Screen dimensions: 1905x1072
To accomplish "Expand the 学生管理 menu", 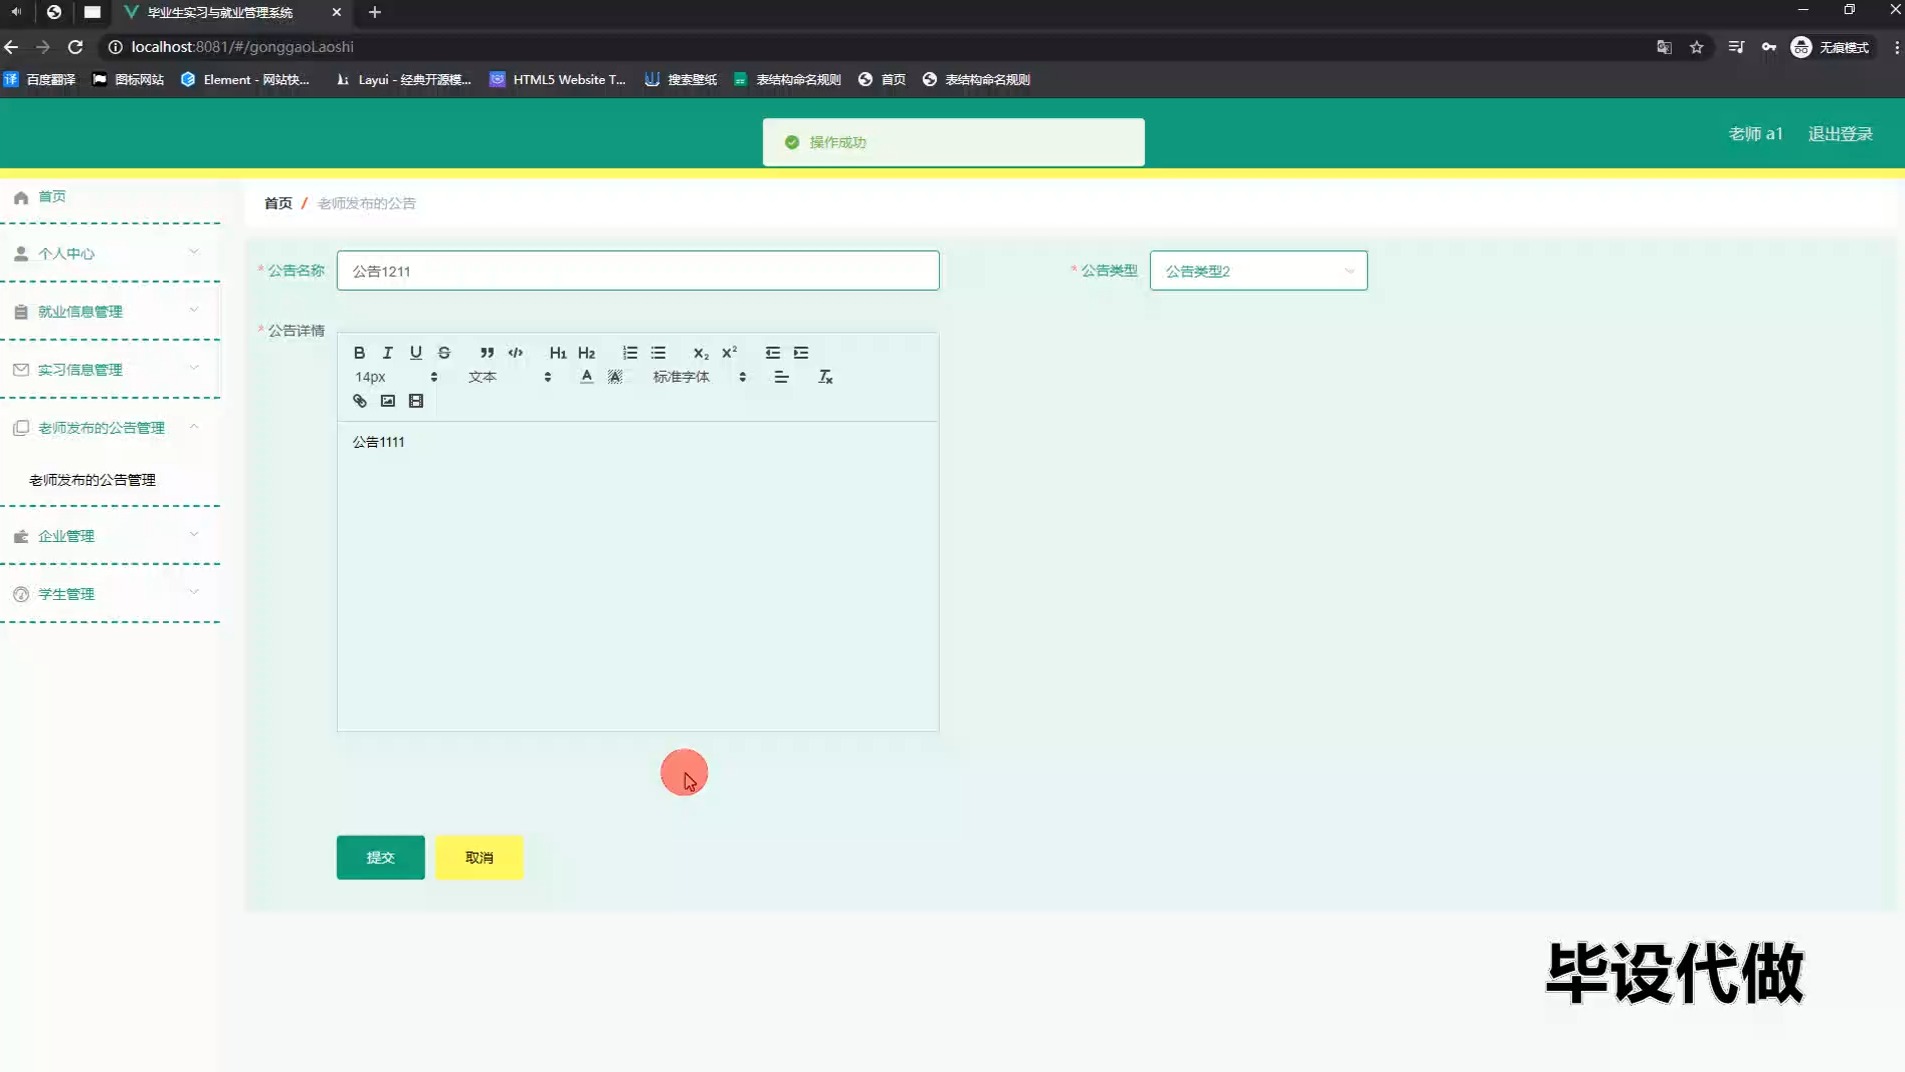I will point(110,594).
